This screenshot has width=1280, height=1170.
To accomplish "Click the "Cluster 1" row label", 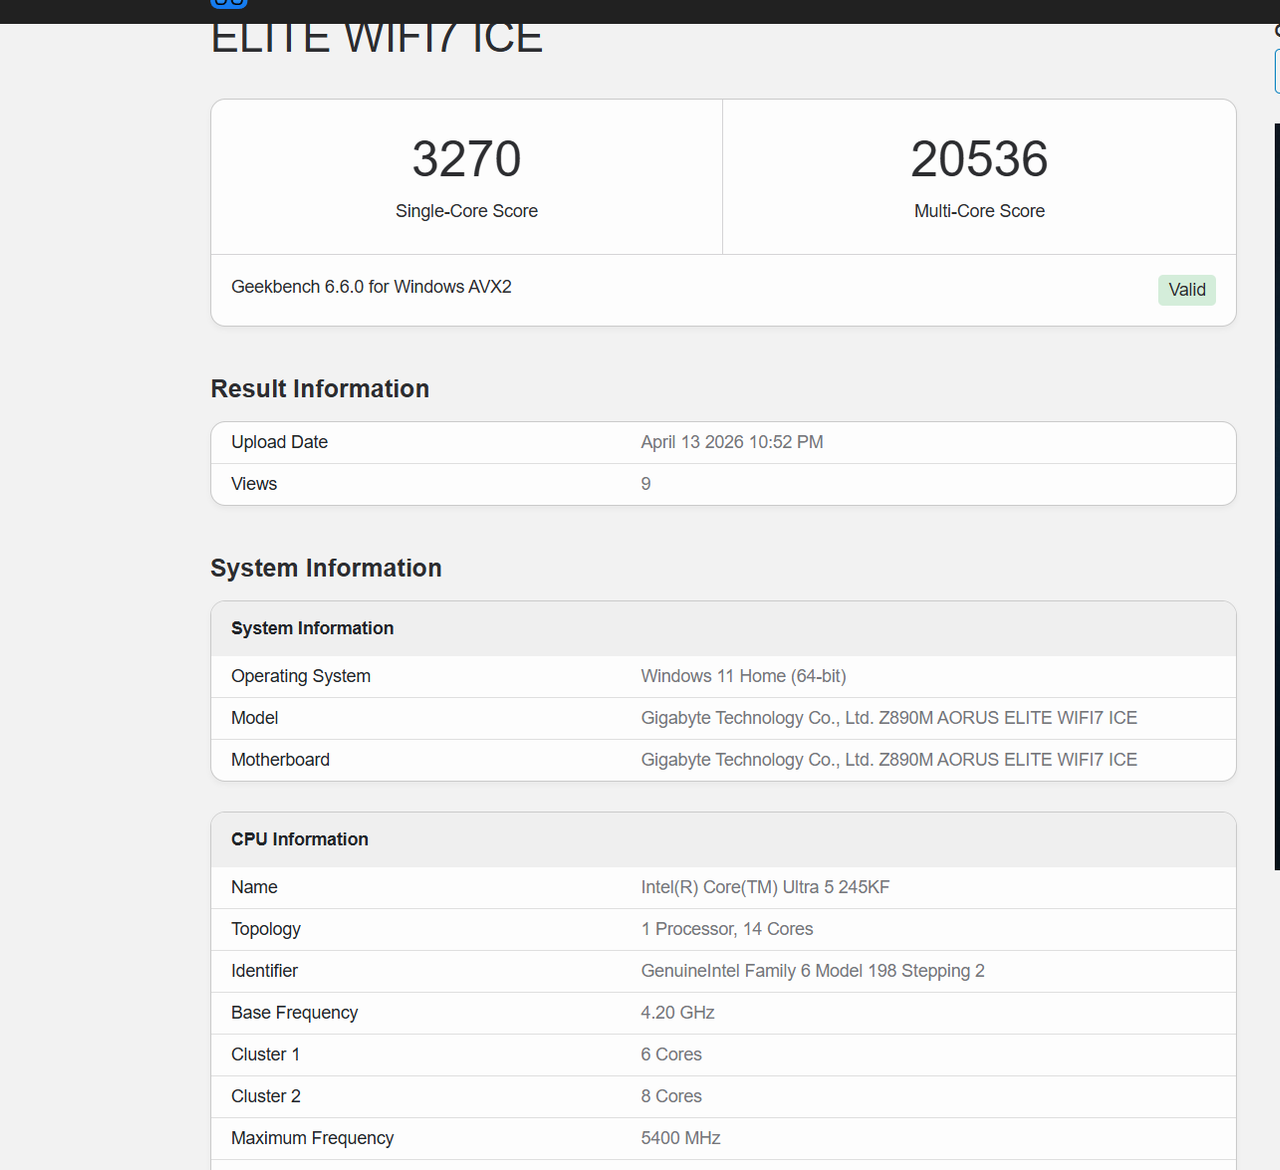I will pyautogui.click(x=265, y=1055).
